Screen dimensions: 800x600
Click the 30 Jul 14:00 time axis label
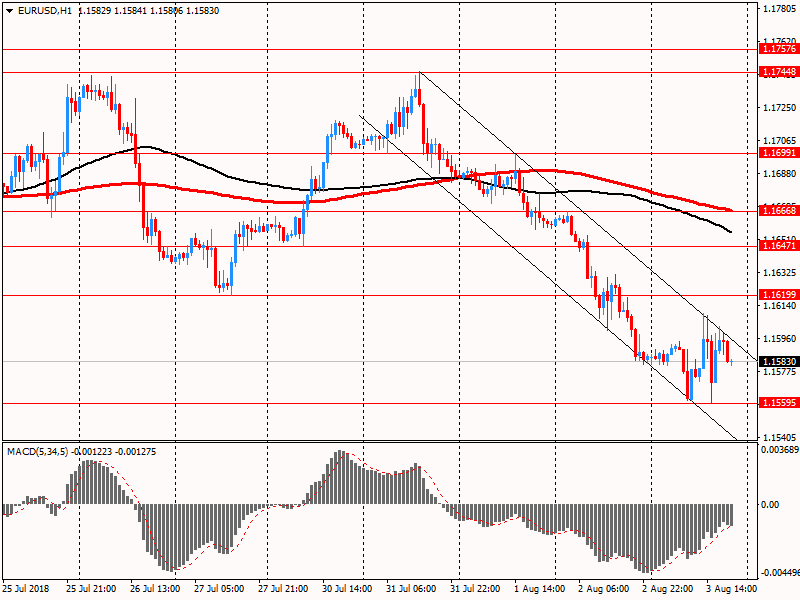[x=347, y=589]
